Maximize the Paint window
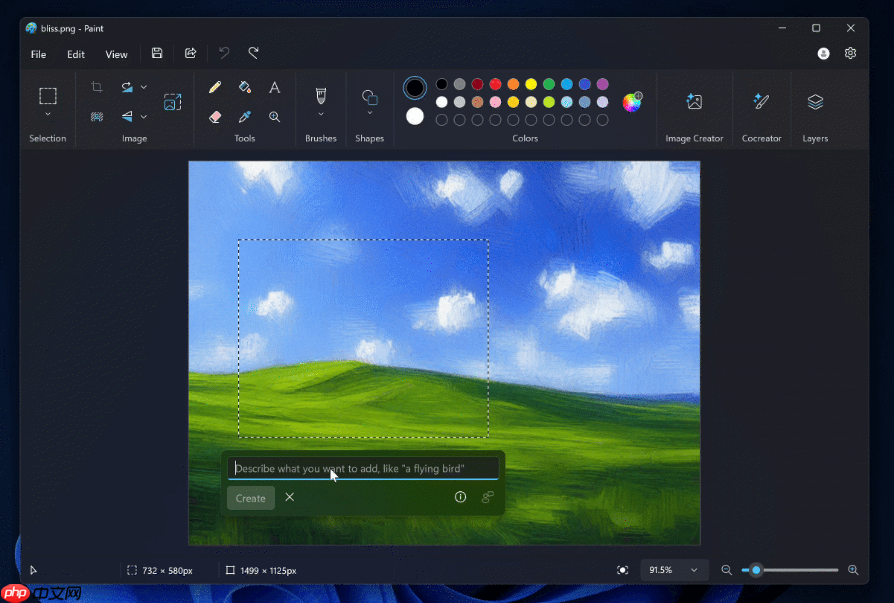894x603 pixels. click(816, 28)
